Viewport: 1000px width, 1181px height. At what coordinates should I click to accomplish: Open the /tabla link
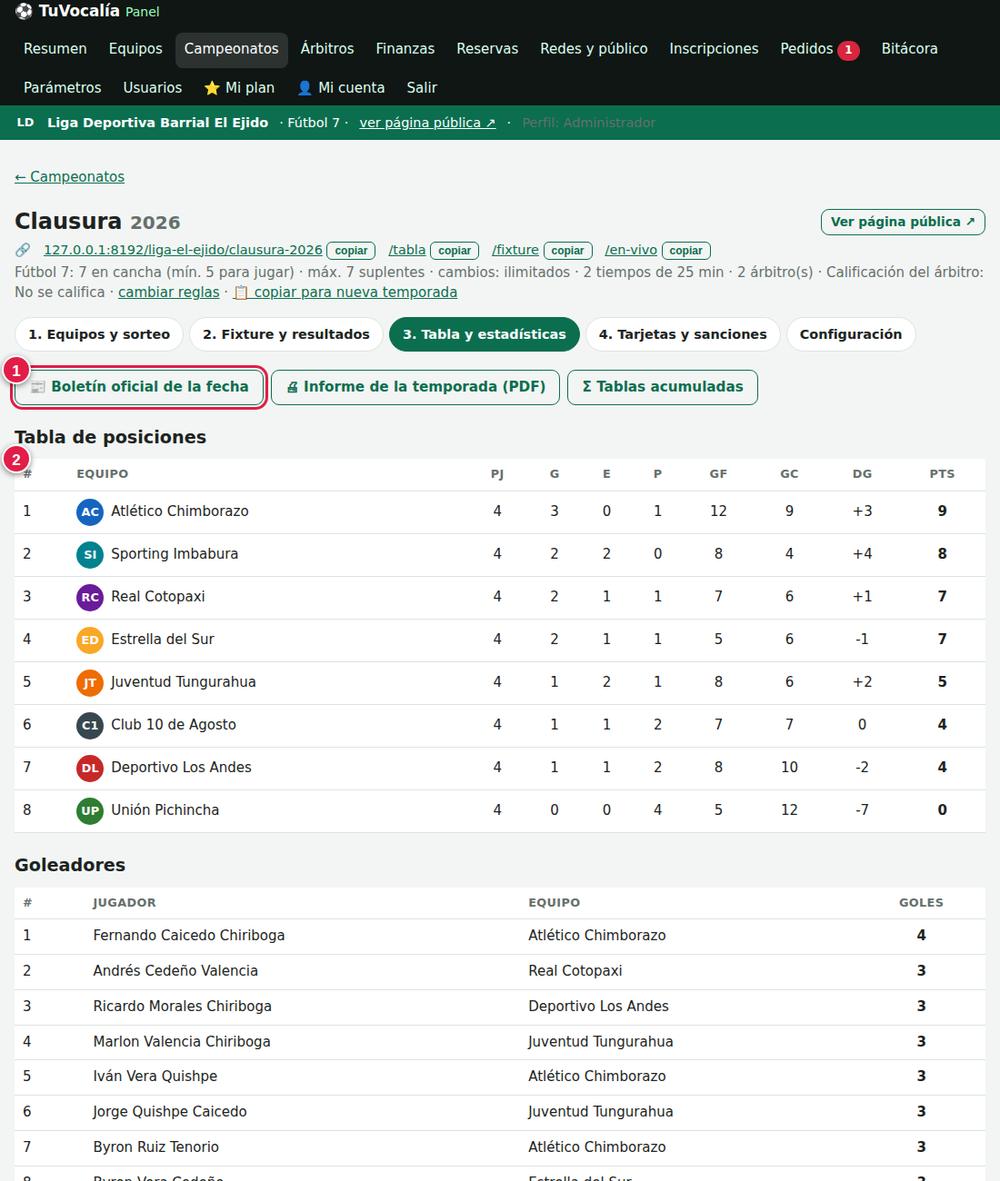click(407, 250)
